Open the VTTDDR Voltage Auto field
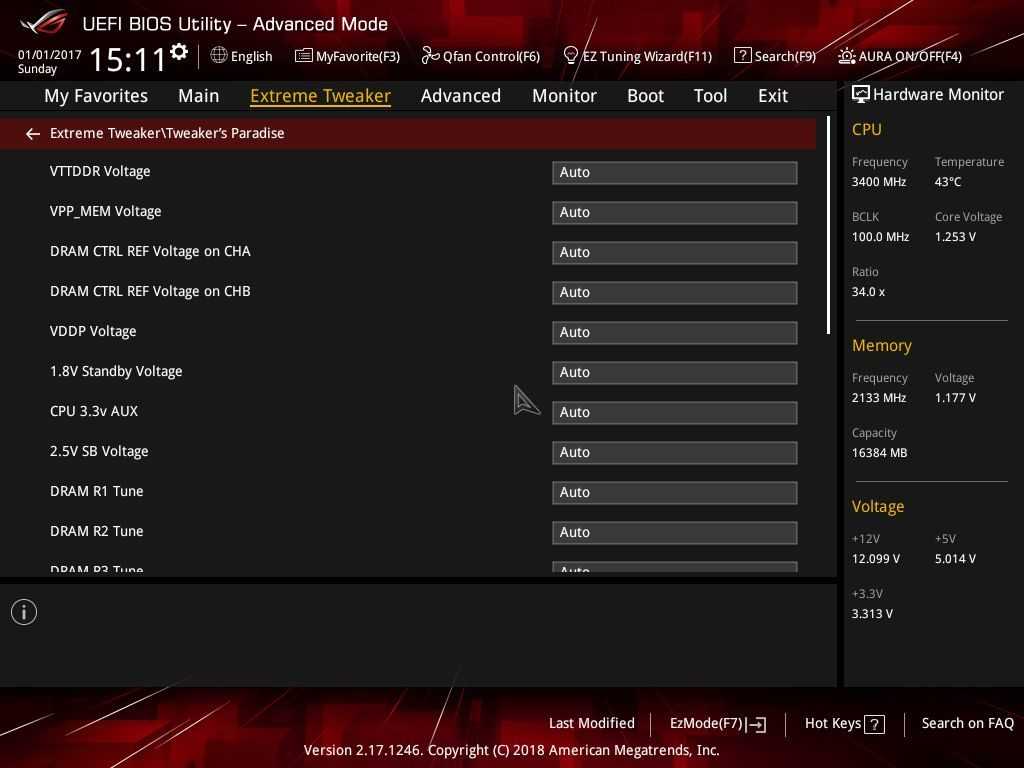This screenshot has width=1024, height=768. point(674,172)
